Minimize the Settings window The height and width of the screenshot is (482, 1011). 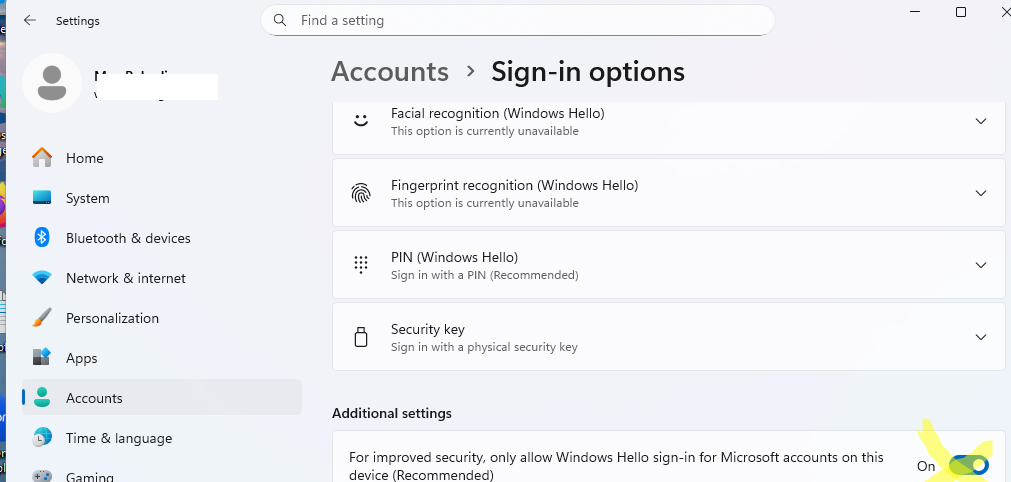[x=915, y=12]
